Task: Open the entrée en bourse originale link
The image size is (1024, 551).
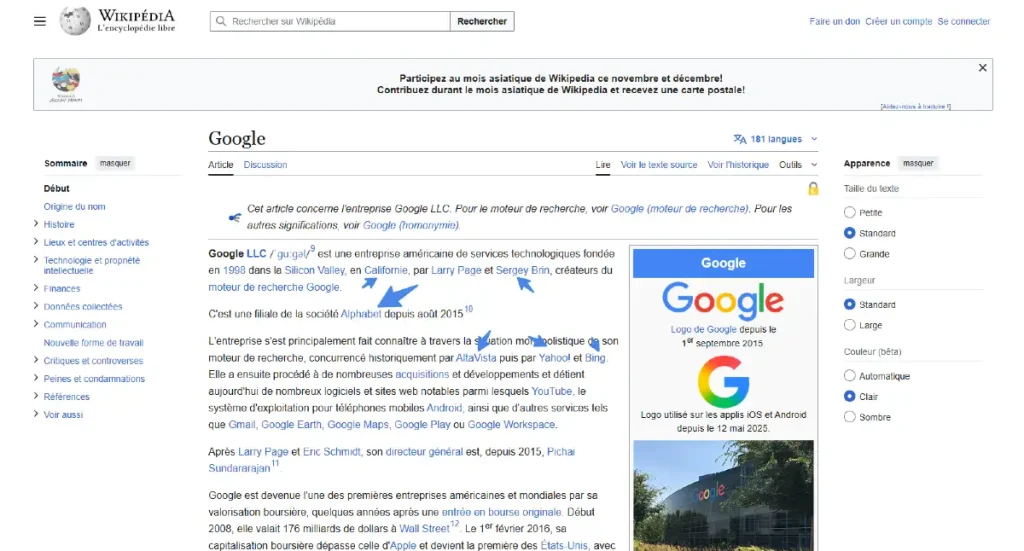Action: (502, 512)
